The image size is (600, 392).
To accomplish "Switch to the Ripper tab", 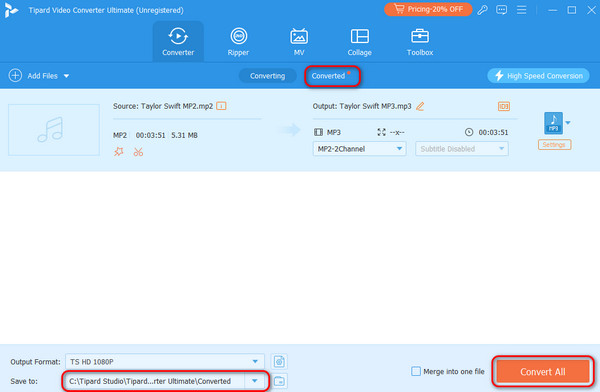I will click(x=238, y=42).
